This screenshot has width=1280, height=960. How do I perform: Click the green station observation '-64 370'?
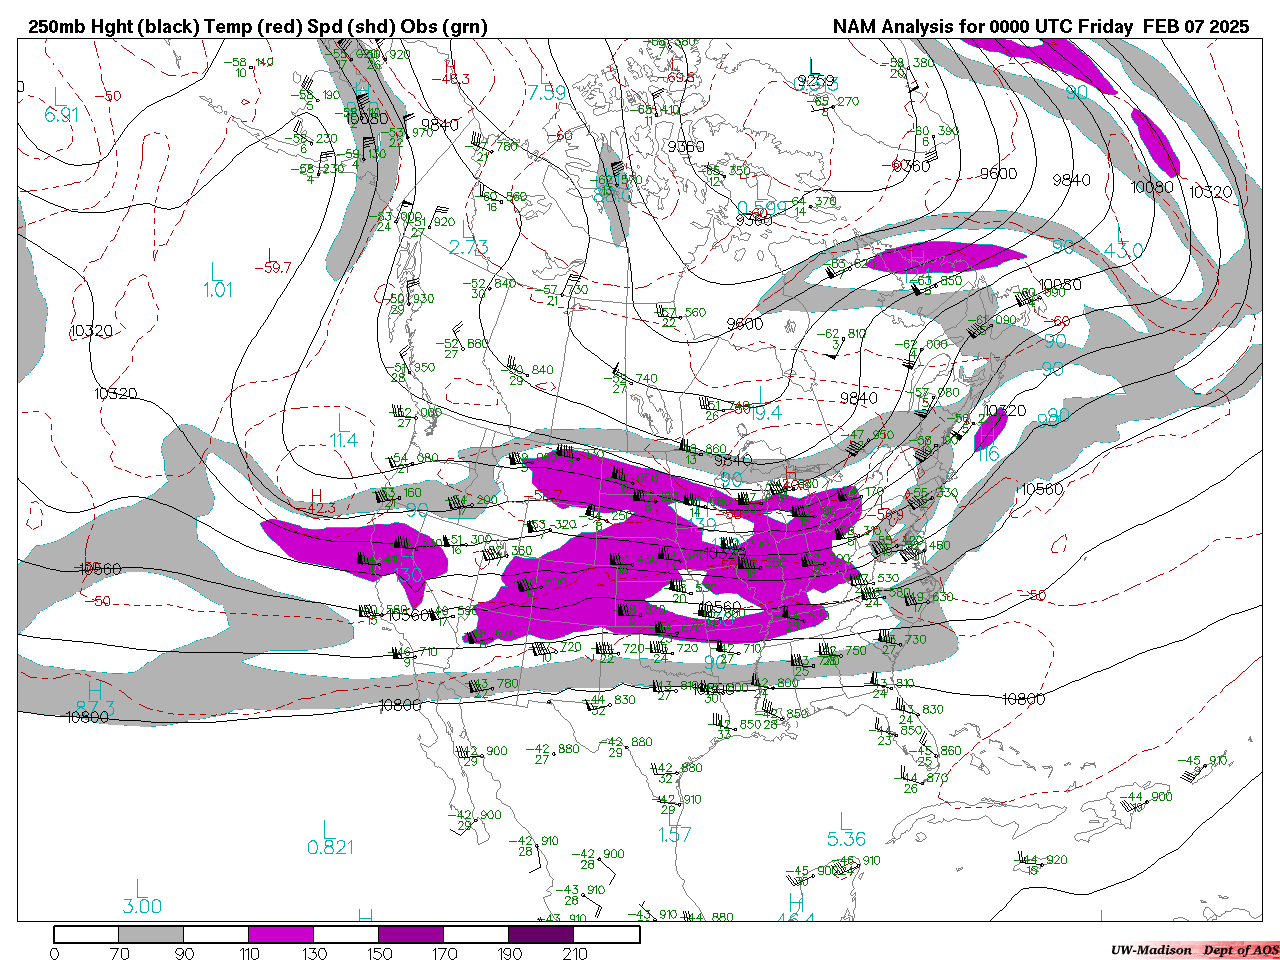pyautogui.click(x=812, y=202)
